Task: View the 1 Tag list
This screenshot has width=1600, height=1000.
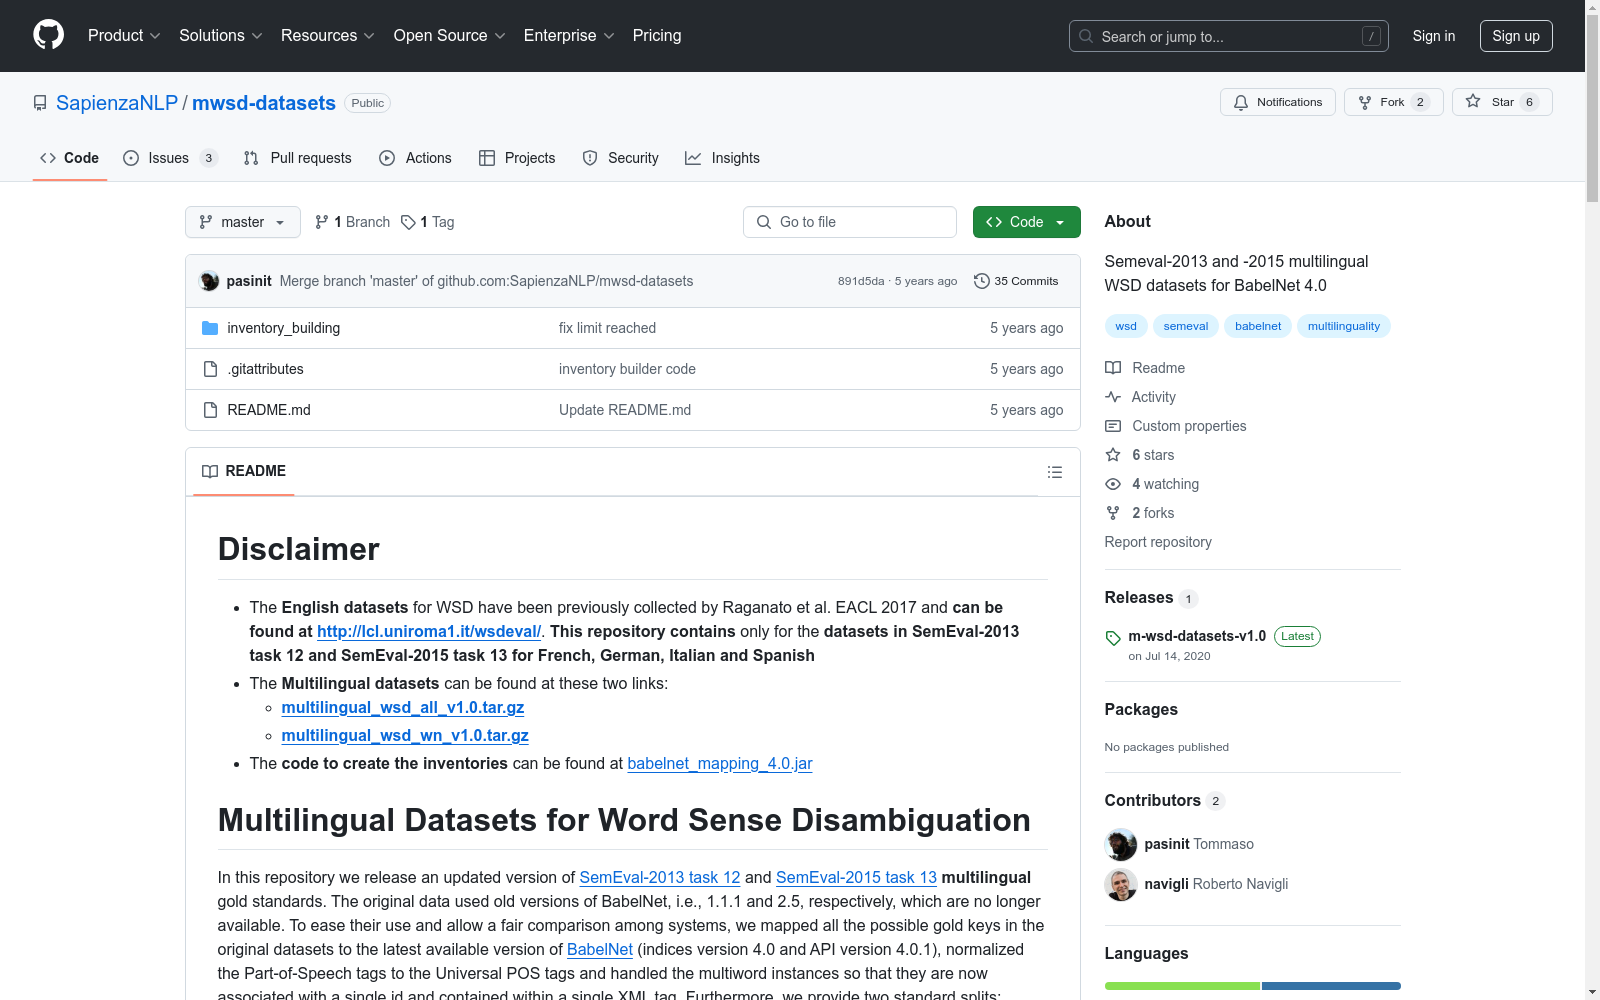Action: click(x=427, y=222)
